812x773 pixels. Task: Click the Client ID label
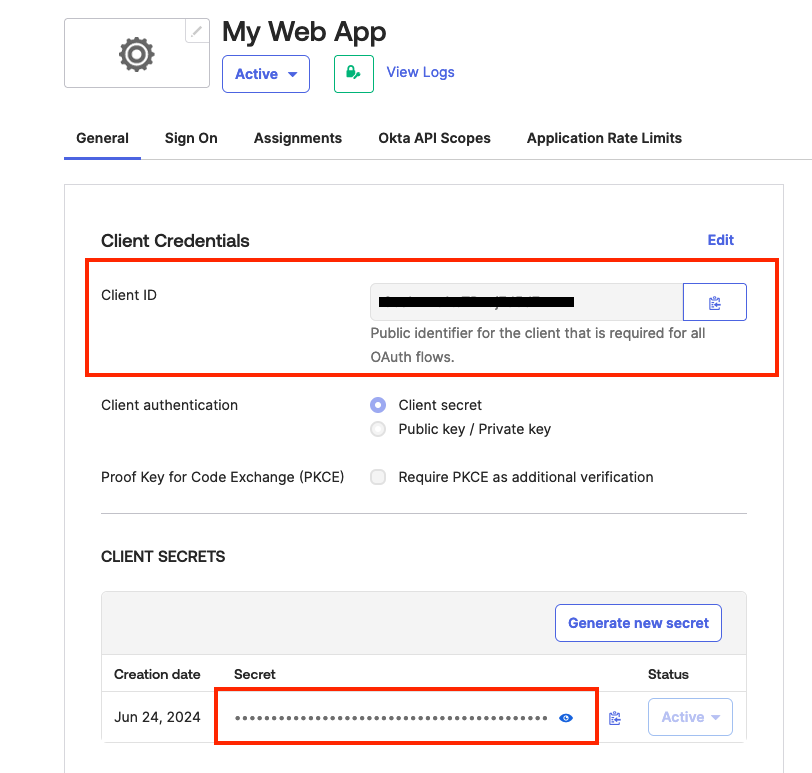point(129,295)
